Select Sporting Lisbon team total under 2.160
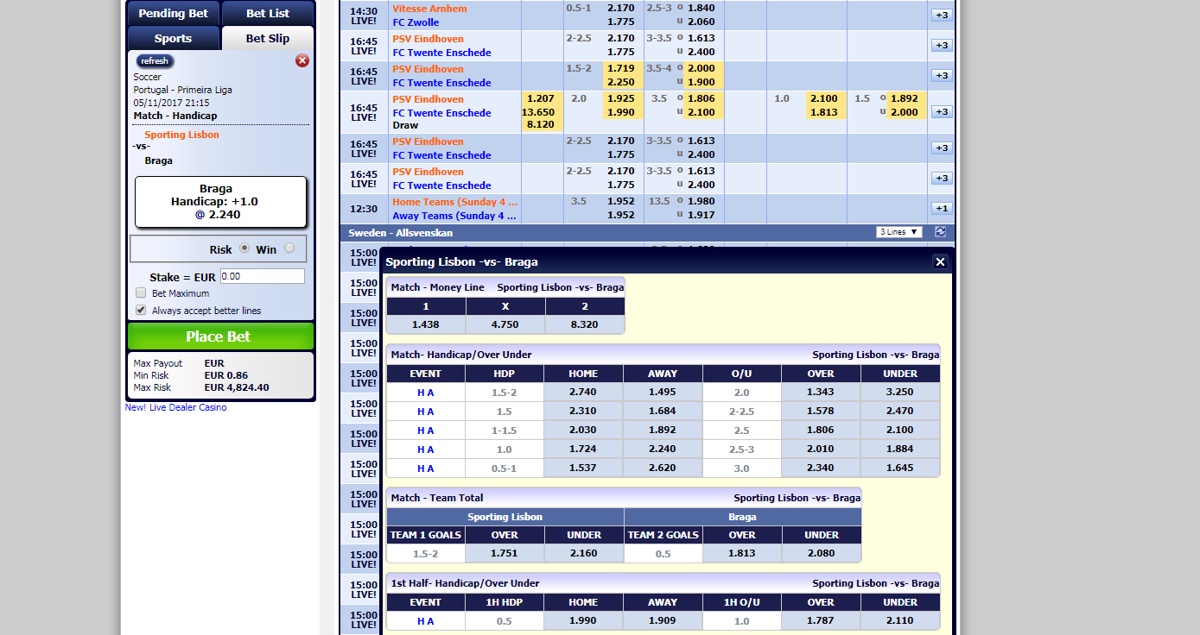1200x635 pixels. [x=584, y=553]
